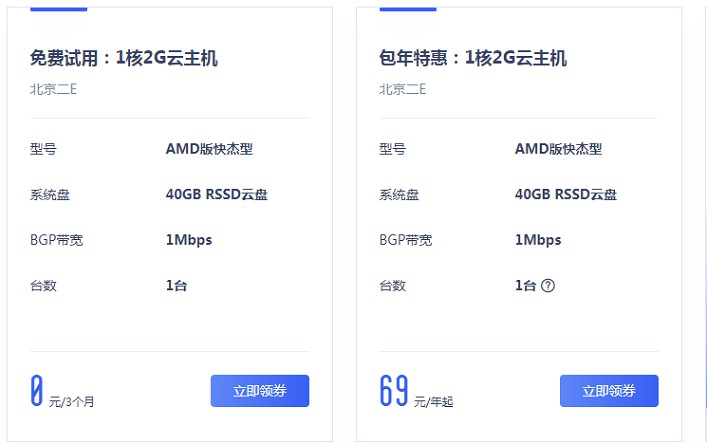Click 北京二E region in the free trial card

coord(53,89)
